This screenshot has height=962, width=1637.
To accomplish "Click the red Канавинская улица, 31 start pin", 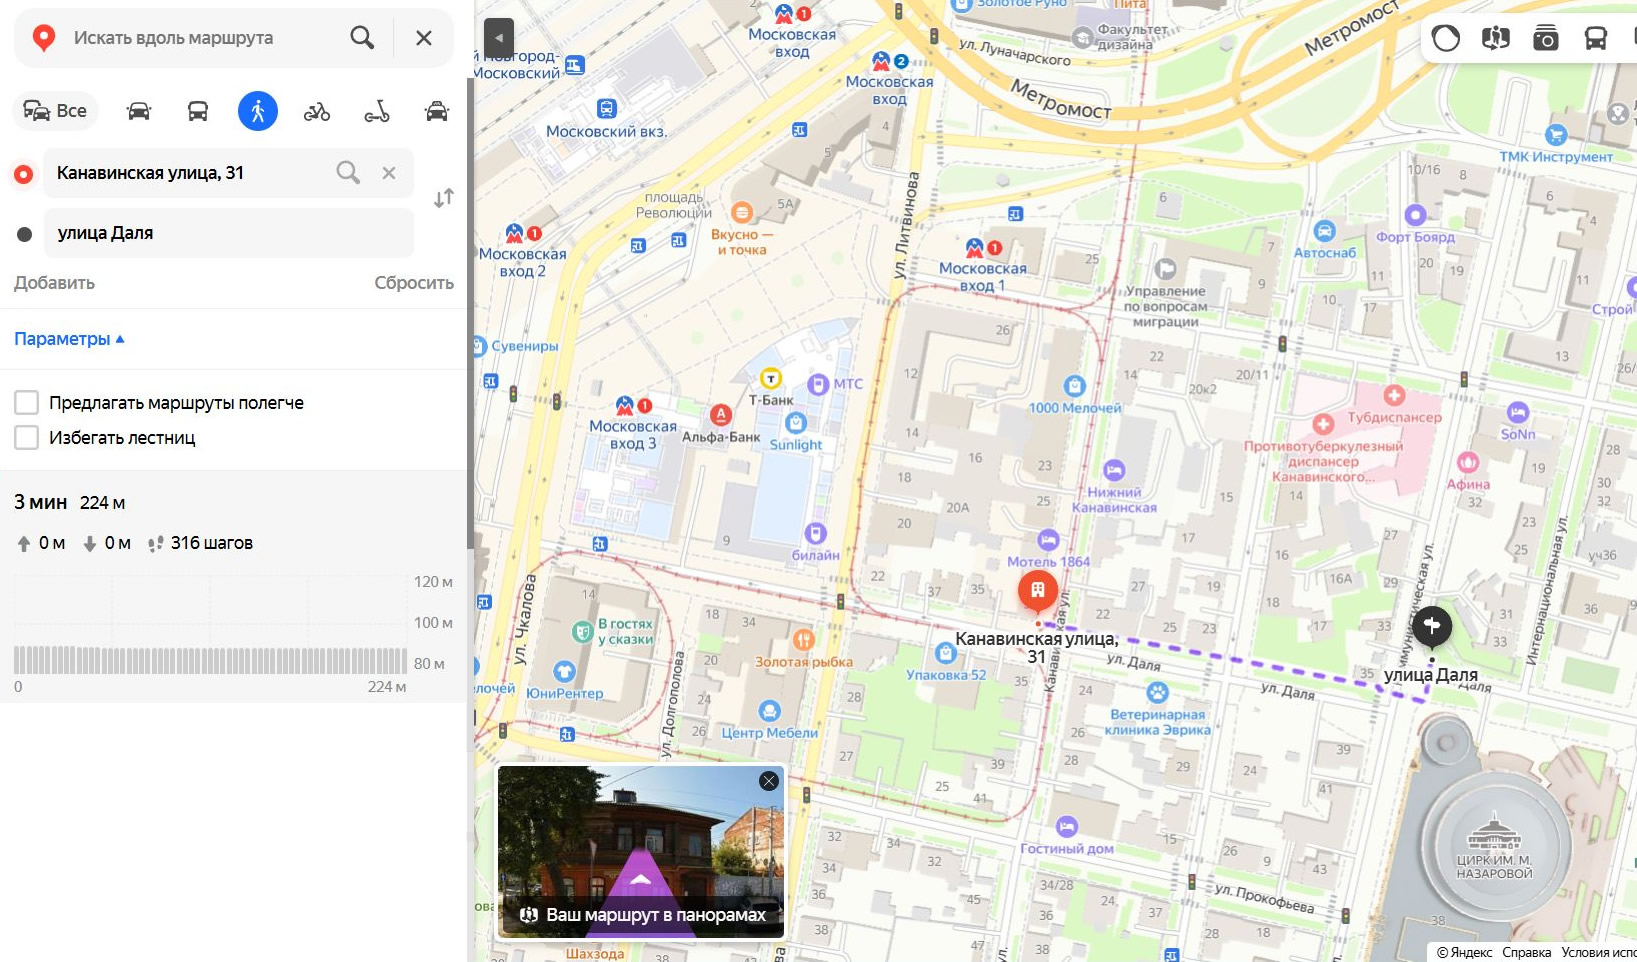I will (x=1038, y=591).
